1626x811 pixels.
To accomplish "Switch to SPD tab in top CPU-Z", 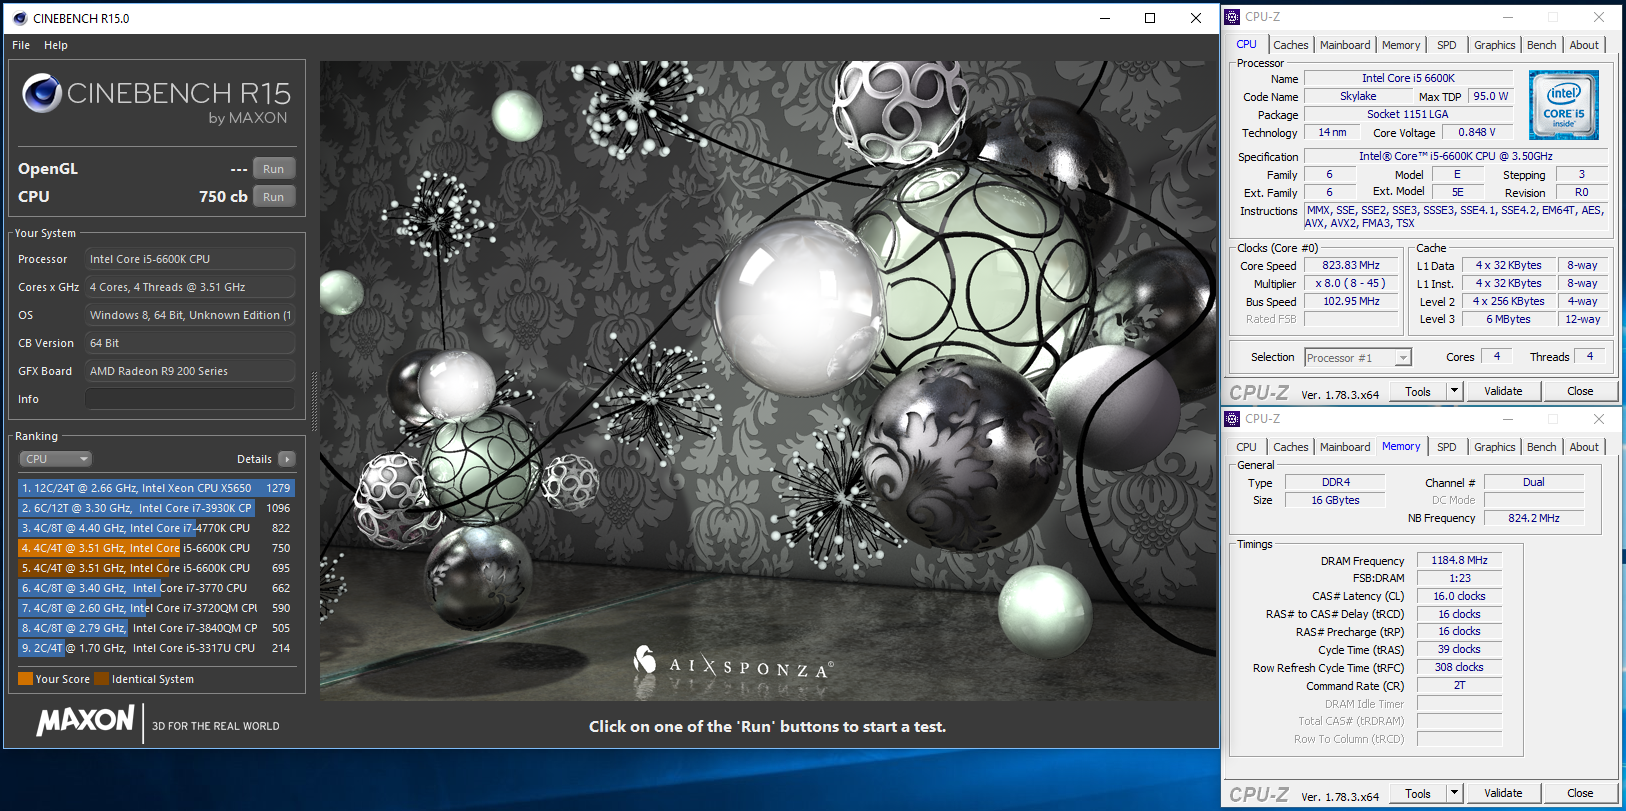I will (1446, 45).
